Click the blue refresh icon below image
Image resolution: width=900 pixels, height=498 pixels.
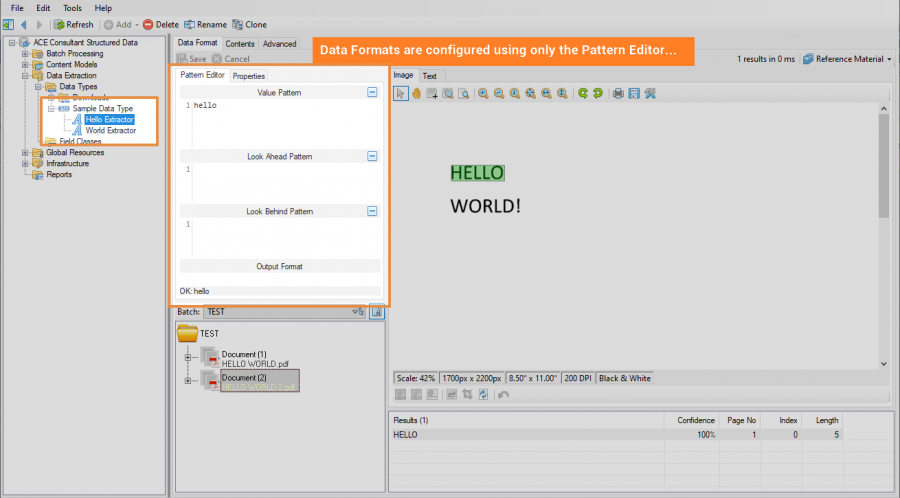(483, 395)
